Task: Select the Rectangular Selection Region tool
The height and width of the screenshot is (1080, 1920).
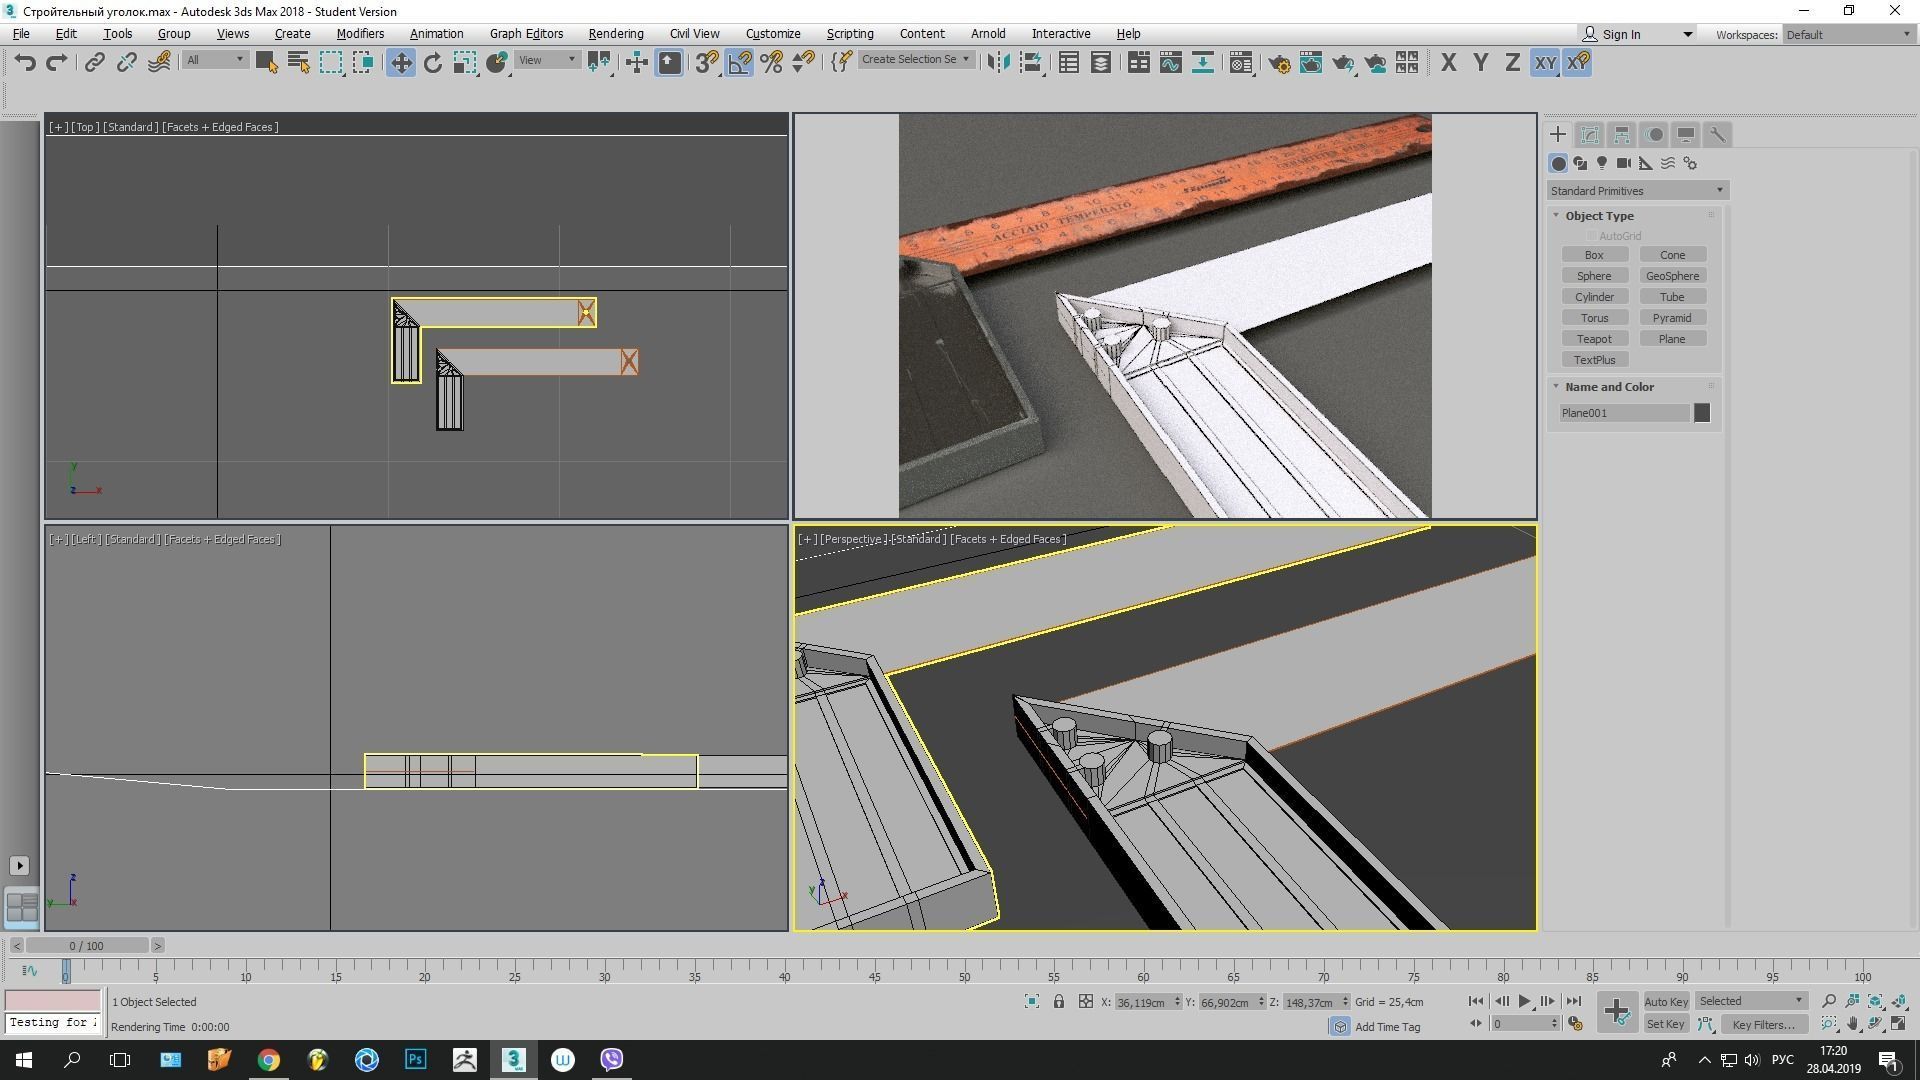Action: tap(331, 63)
